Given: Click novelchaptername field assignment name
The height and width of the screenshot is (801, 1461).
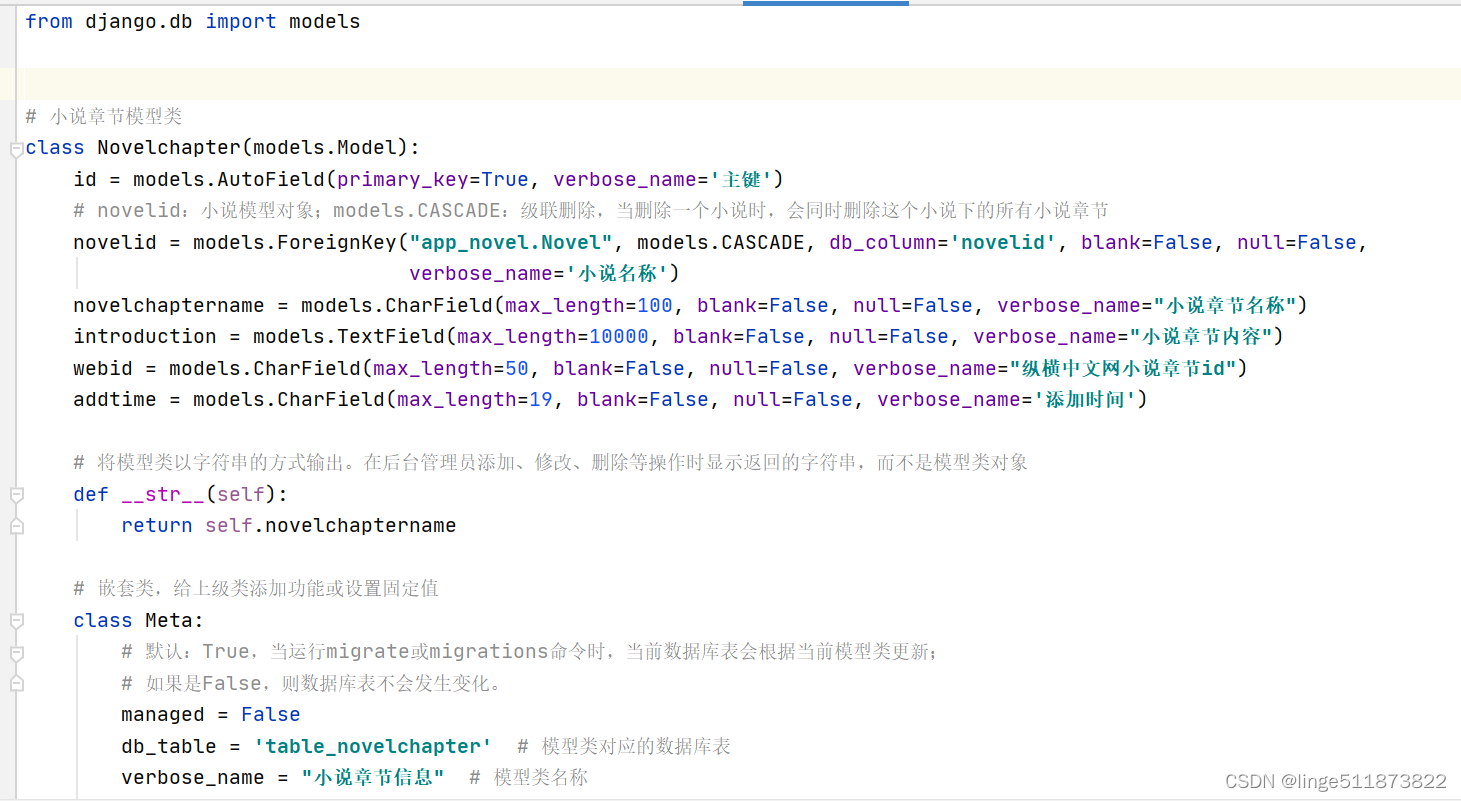Looking at the screenshot, I should (169, 305).
